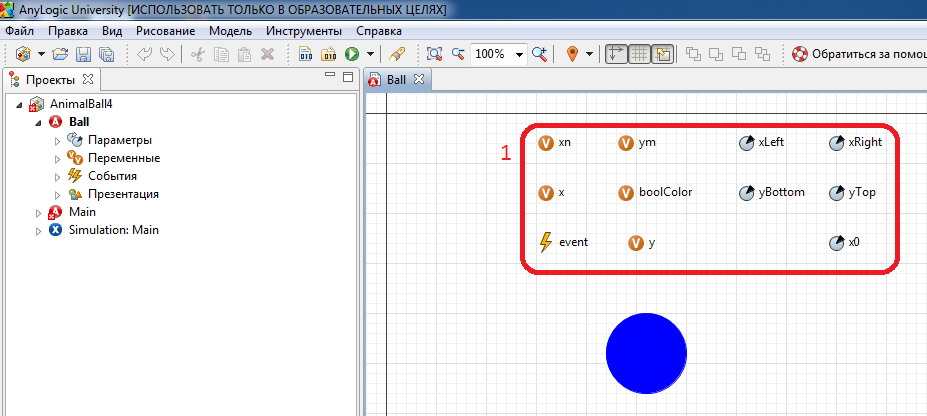The image size is (927, 416).
Task: Expand the События tree node
Action: click(57, 177)
